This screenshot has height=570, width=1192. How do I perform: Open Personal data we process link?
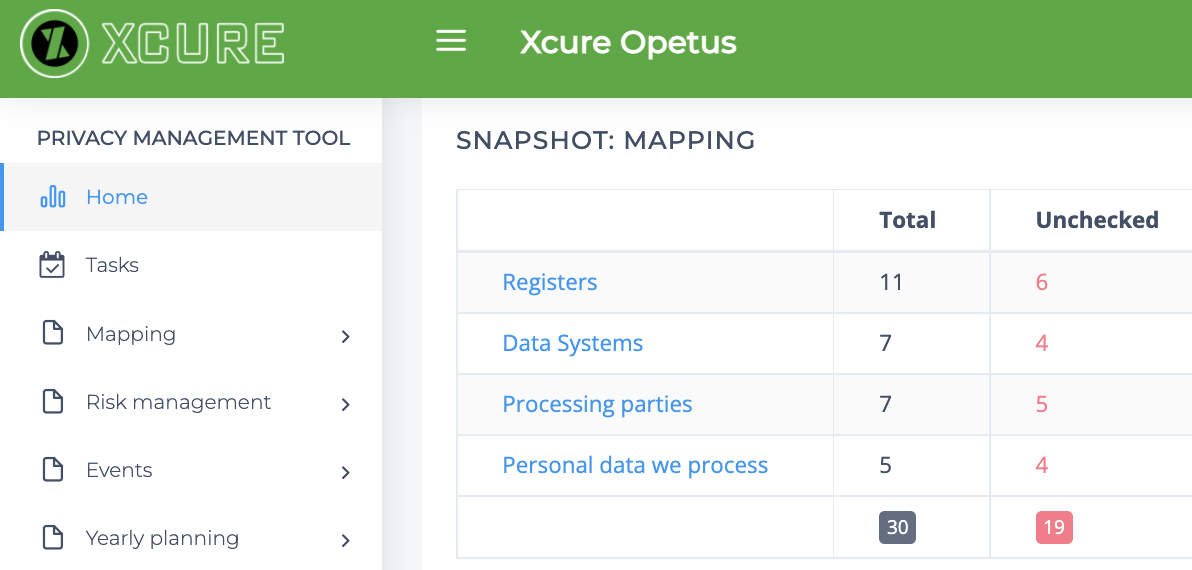[635, 465]
